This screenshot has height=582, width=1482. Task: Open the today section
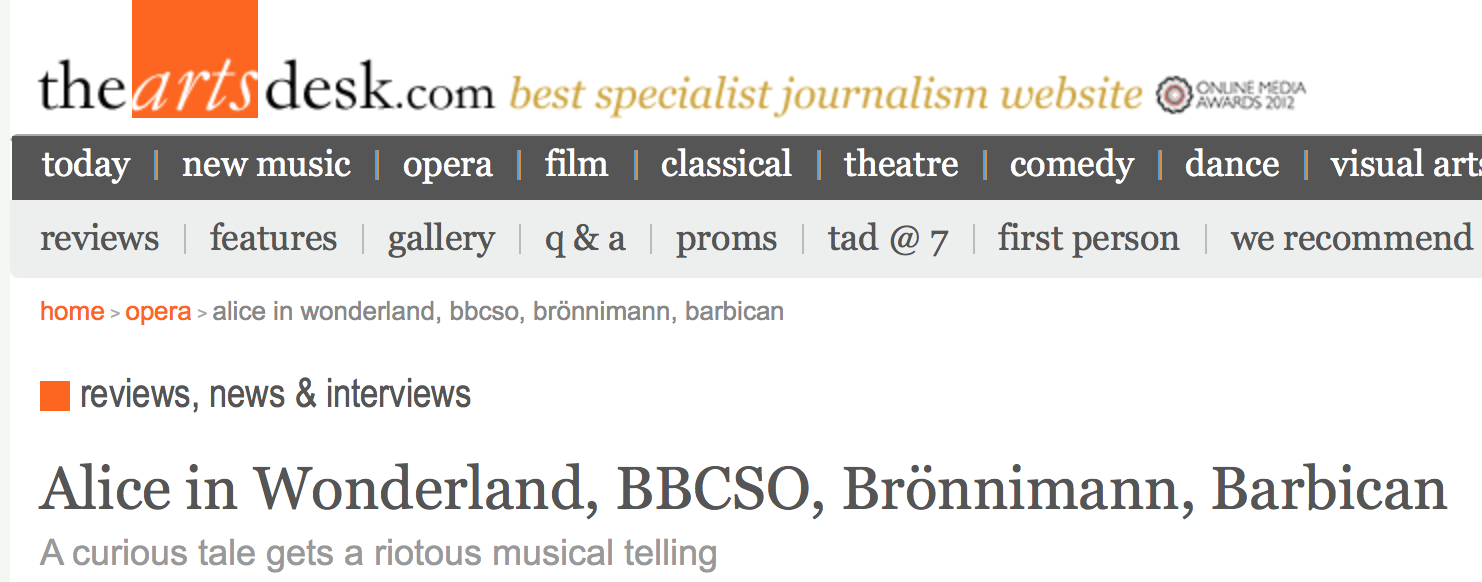[86, 164]
